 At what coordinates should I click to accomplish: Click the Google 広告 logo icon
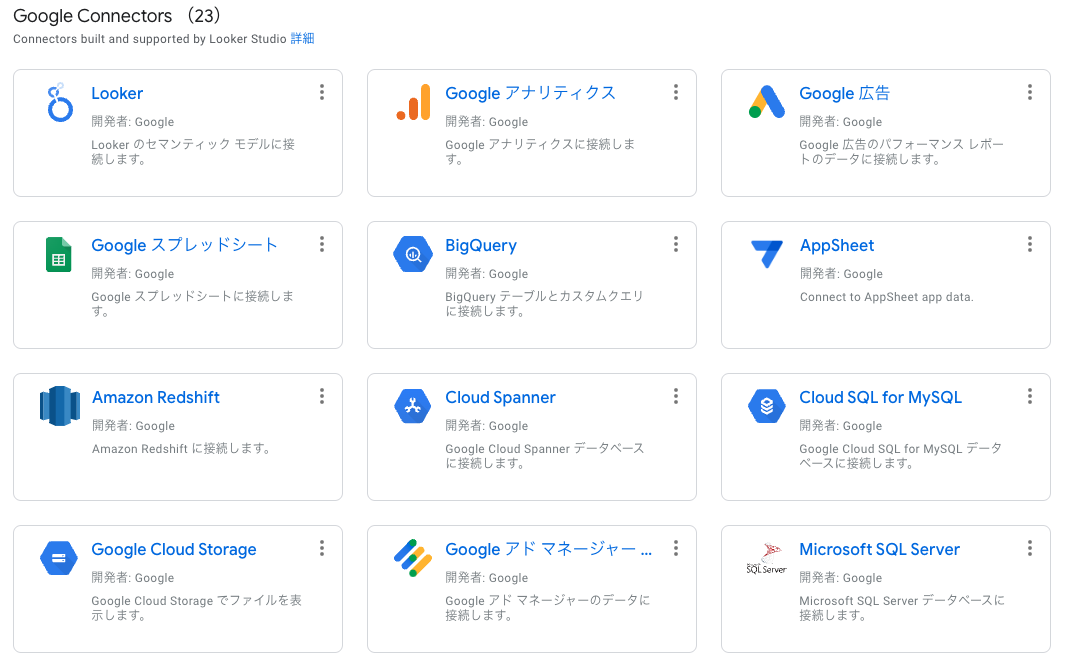point(766,102)
